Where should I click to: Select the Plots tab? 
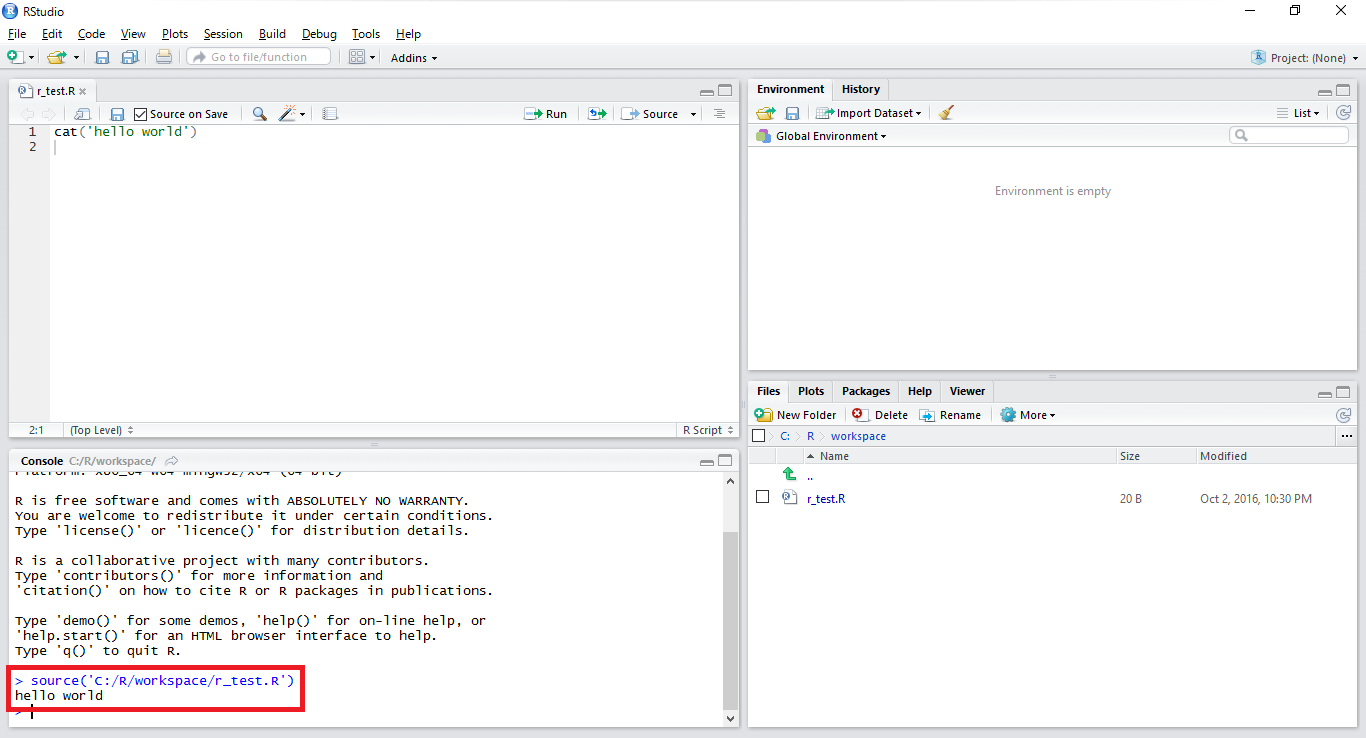click(811, 391)
